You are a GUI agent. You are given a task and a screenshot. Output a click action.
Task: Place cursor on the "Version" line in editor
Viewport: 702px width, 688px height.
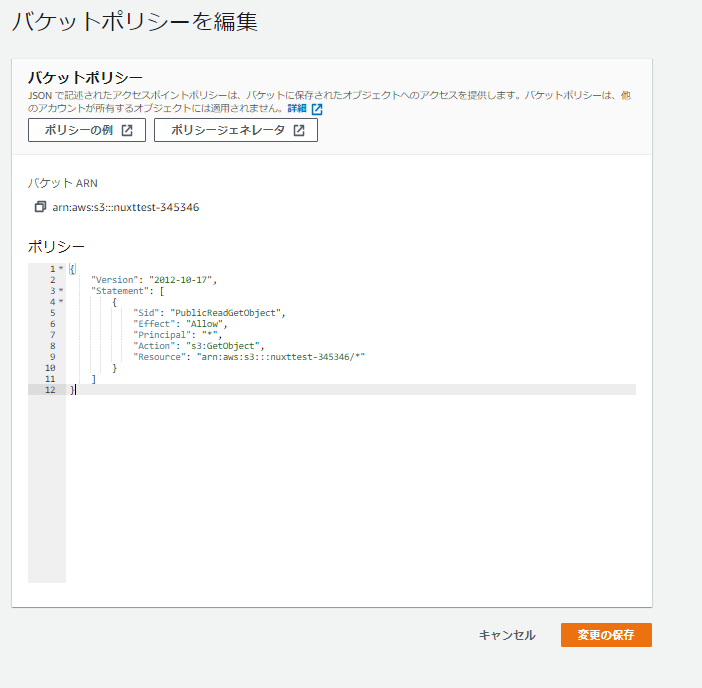pyautogui.click(x=154, y=280)
